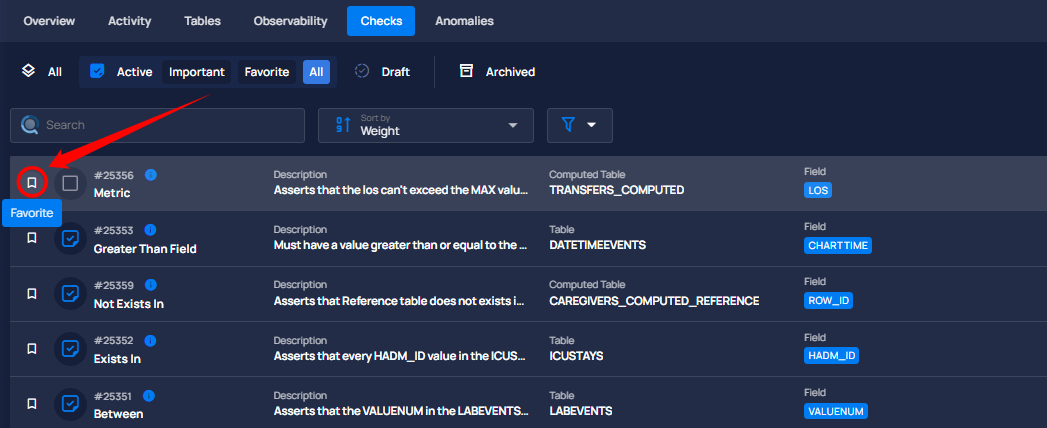This screenshot has height=428, width=1047.
Task: Mark the Between check #25351 as favorite
Action: pos(31,403)
